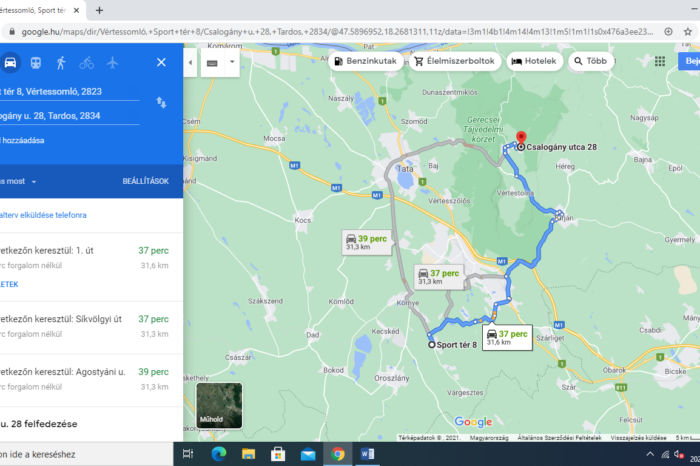Close the directions panel with X
700x466 pixels.
pos(161,62)
